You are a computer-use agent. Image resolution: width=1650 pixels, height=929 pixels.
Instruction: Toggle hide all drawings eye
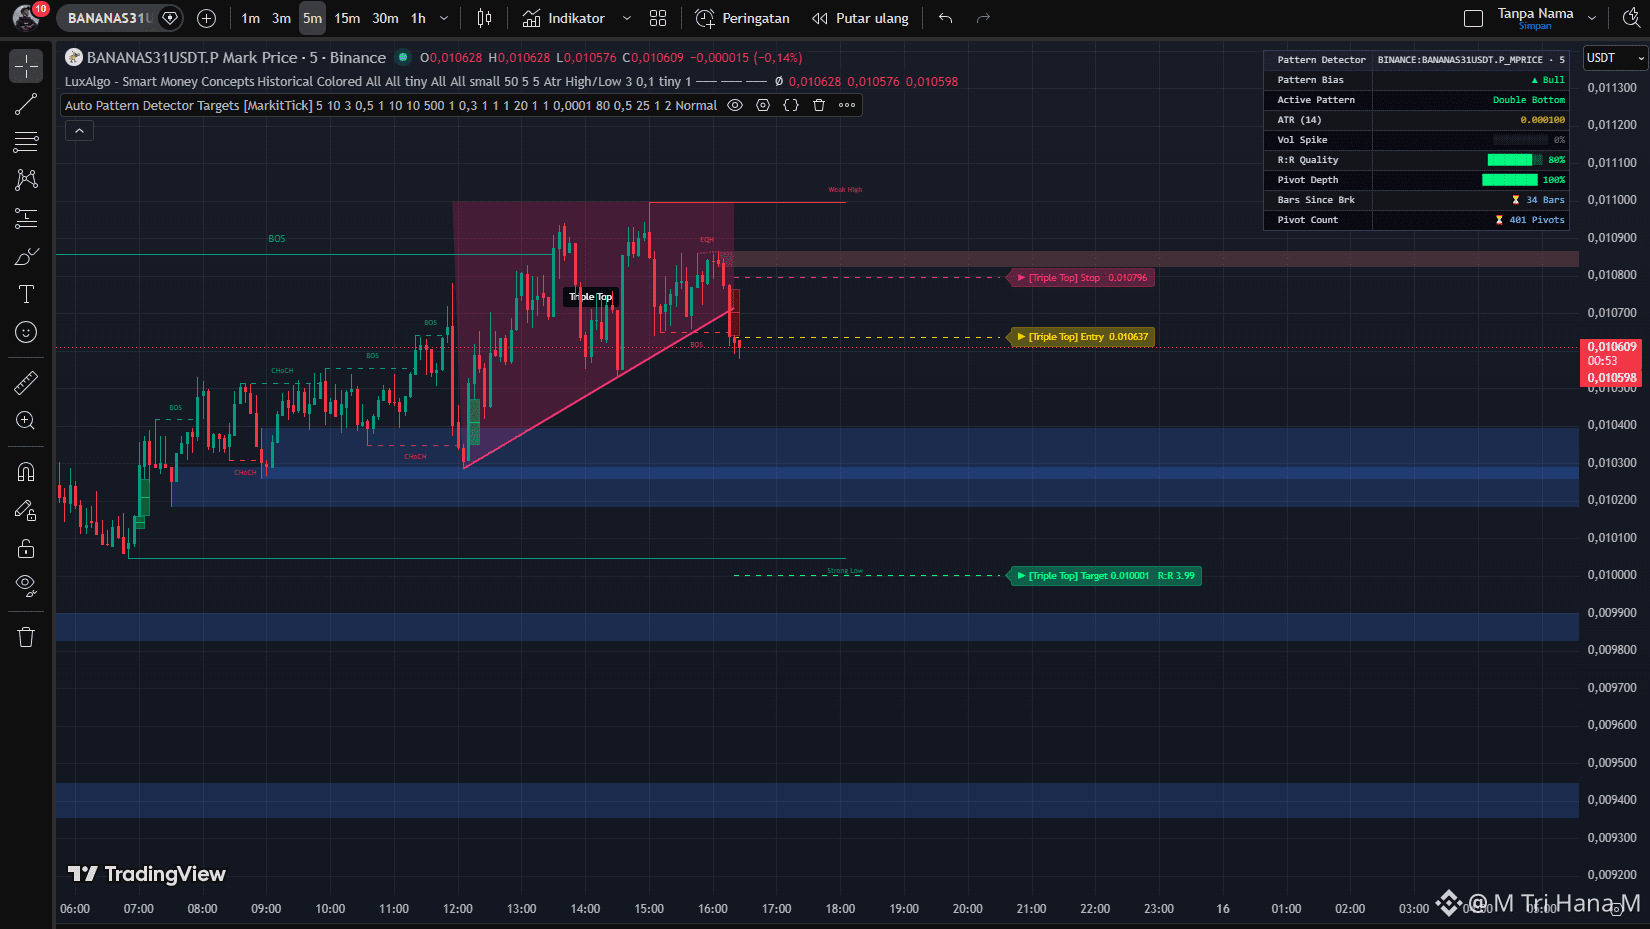click(26, 586)
